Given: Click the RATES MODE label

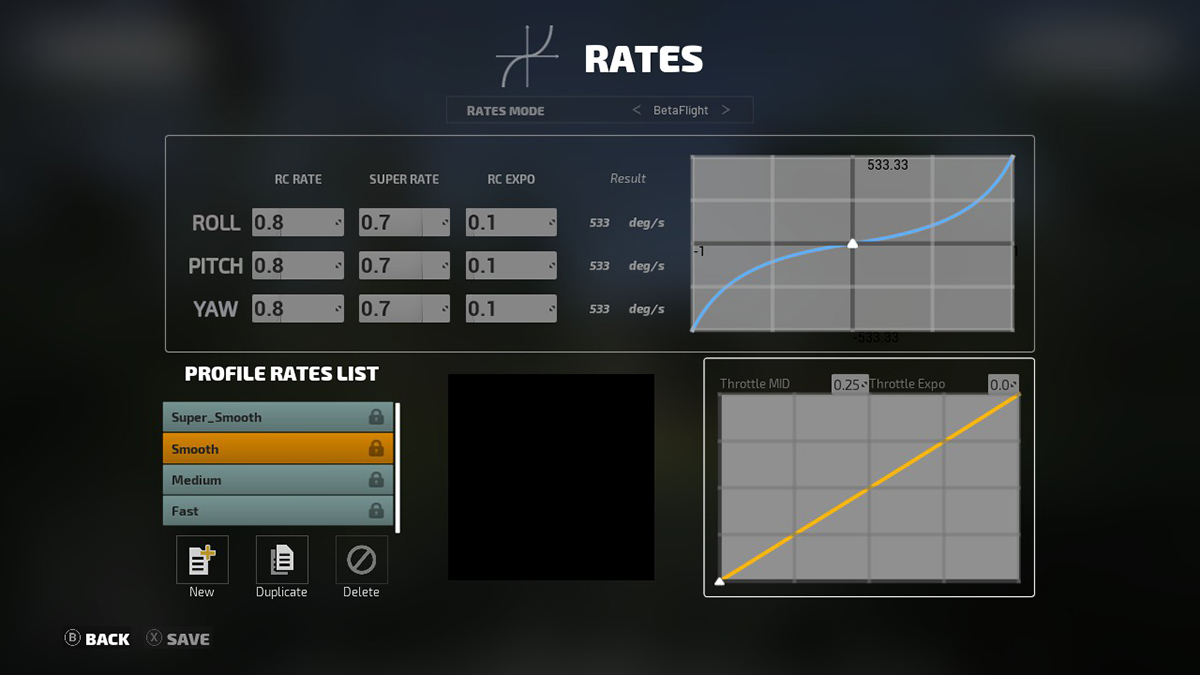Looking at the screenshot, I should [x=506, y=110].
